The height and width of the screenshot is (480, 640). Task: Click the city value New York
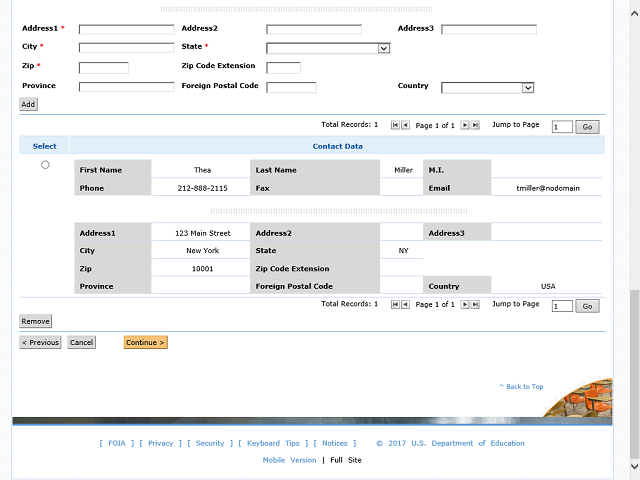pos(202,251)
